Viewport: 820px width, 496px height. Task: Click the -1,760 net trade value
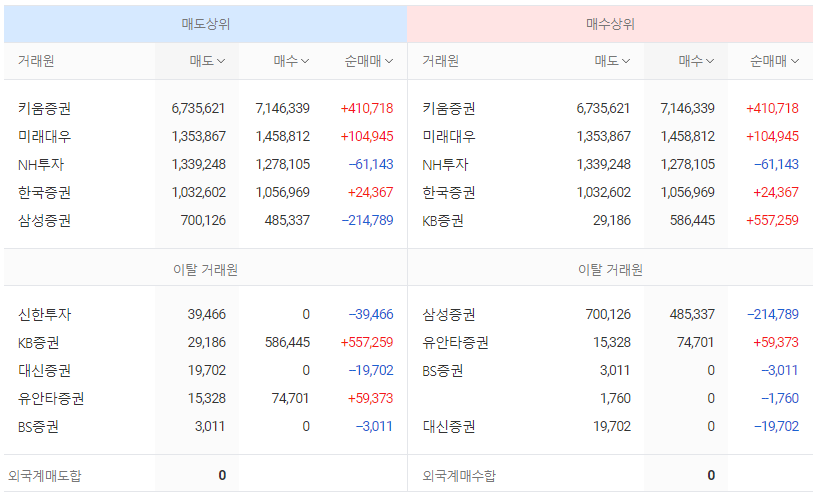pos(780,399)
